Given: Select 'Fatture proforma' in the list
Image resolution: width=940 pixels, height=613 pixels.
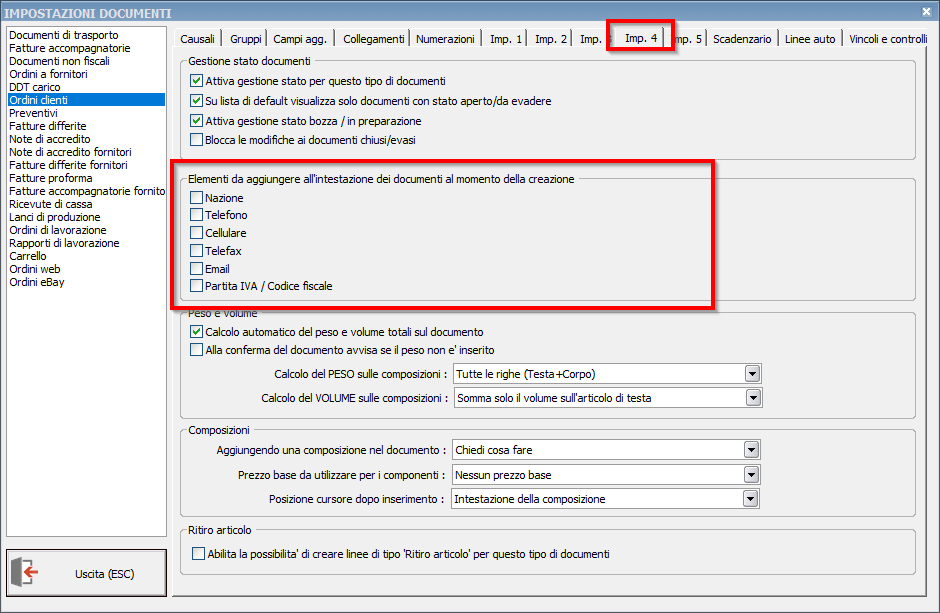Looking at the screenshot, I should coord(86,178).
